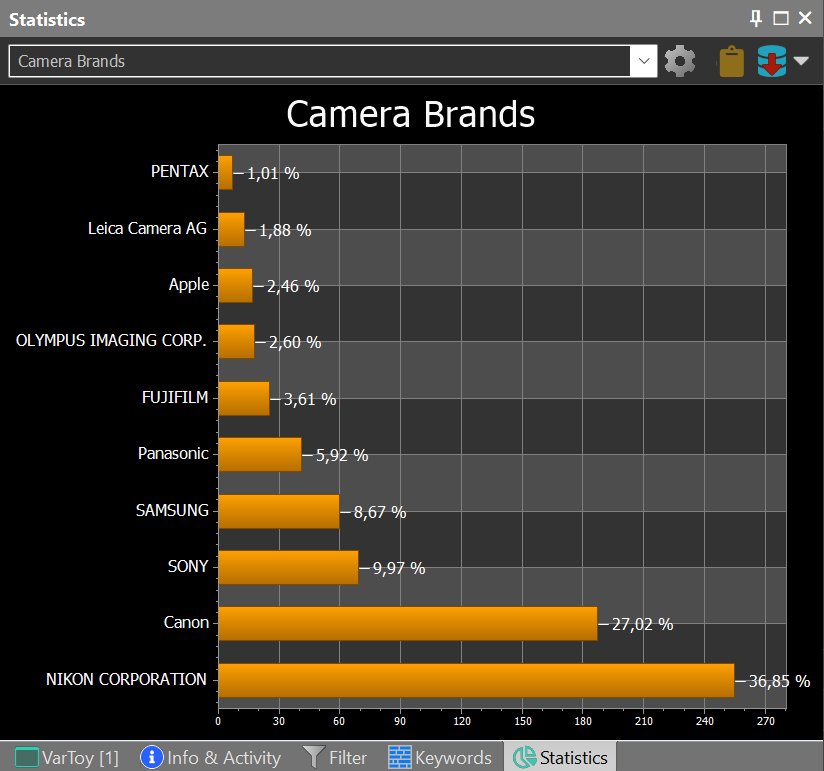Viewport: 824px width, 771px height.
Task: Copy the chart using the clipboard icon
Action: 729,60
